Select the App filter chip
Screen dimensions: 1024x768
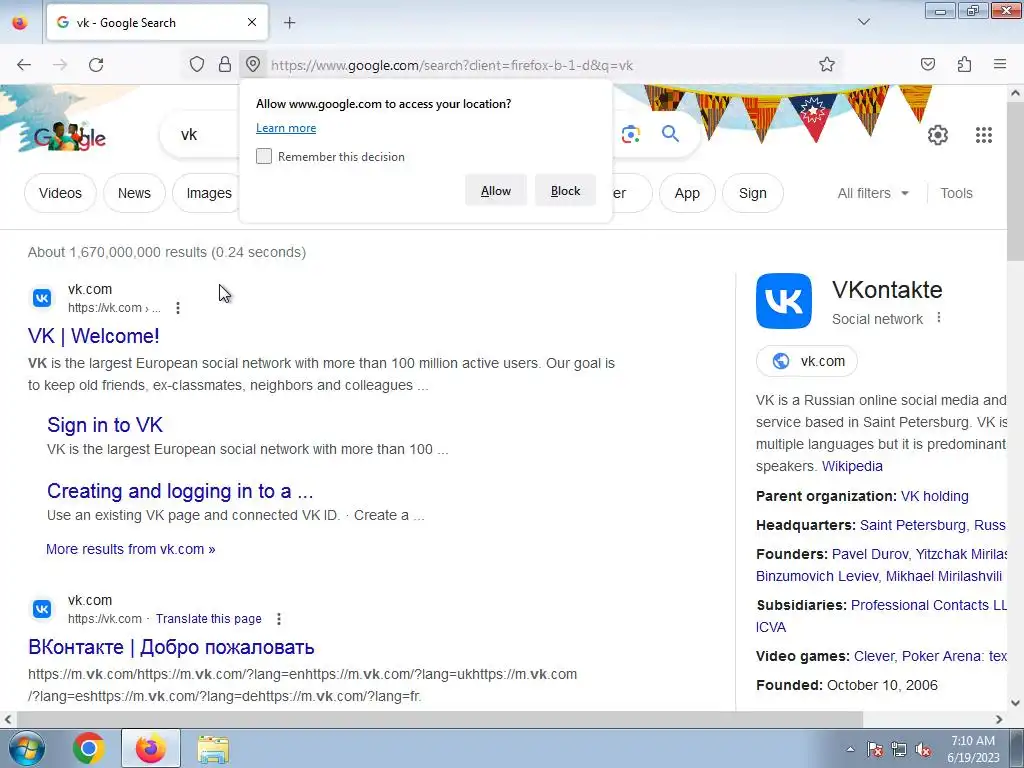point(687,193)
